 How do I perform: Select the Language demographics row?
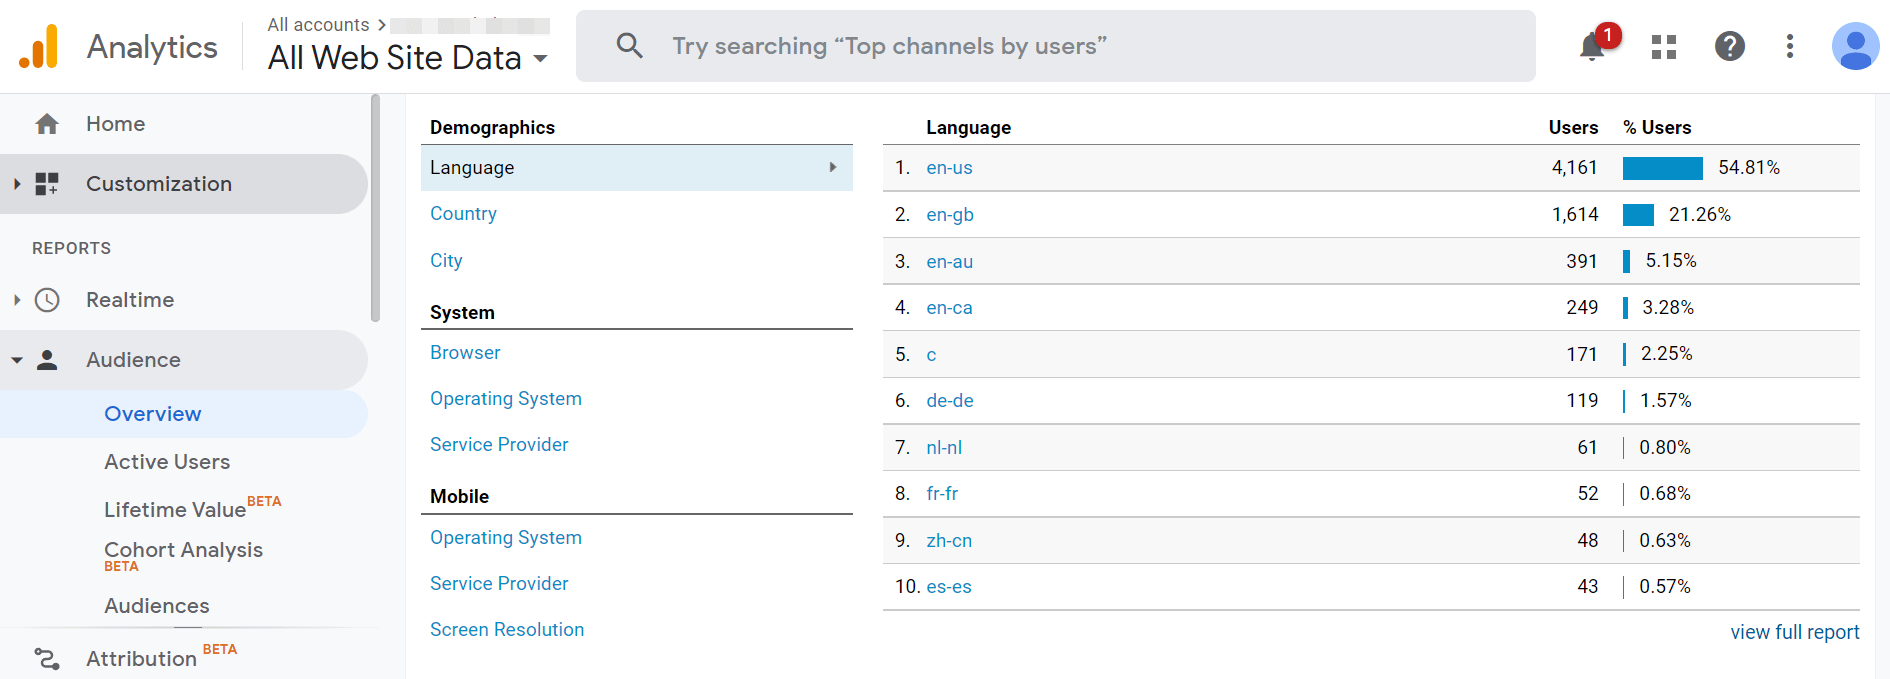pyautogui.click(x=636, y=168)
